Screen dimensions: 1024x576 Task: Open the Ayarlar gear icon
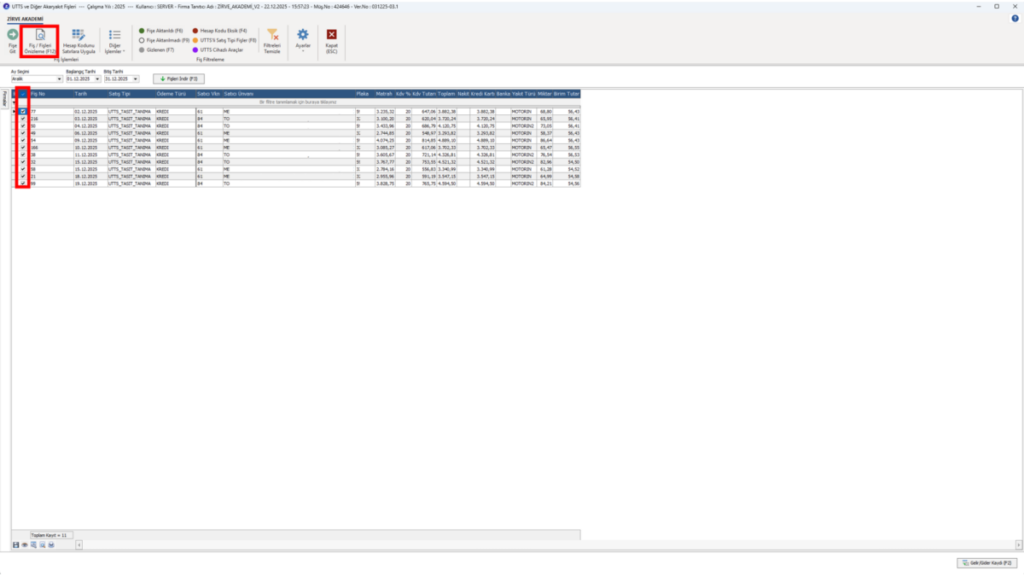click(x=302, y=35)
